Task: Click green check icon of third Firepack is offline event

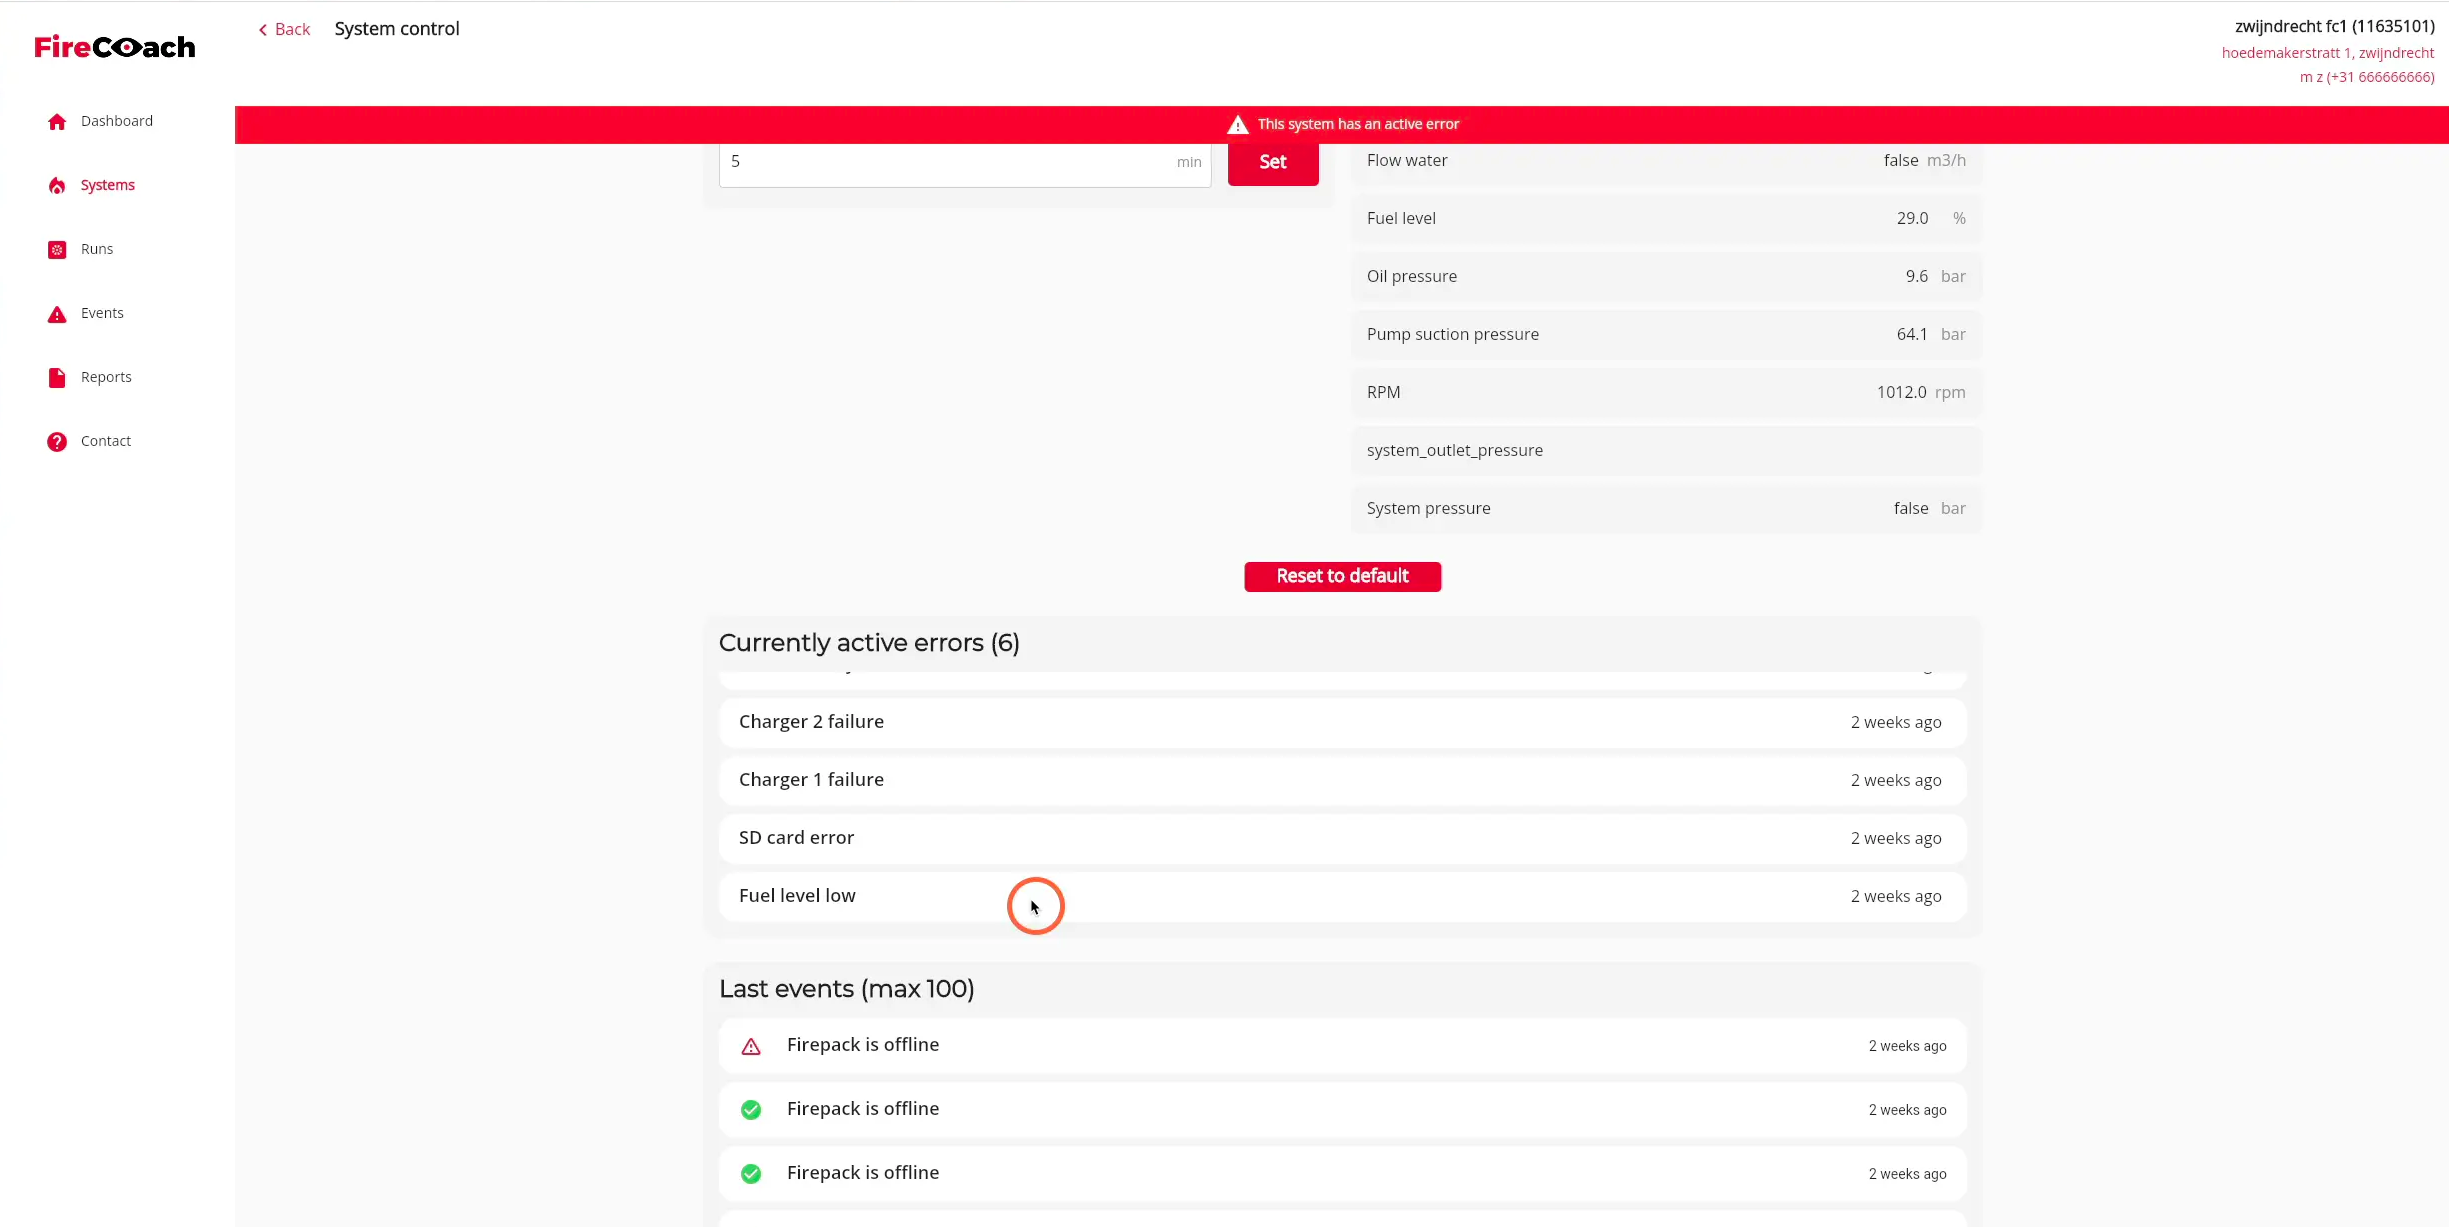Action: coord(751,1174)
